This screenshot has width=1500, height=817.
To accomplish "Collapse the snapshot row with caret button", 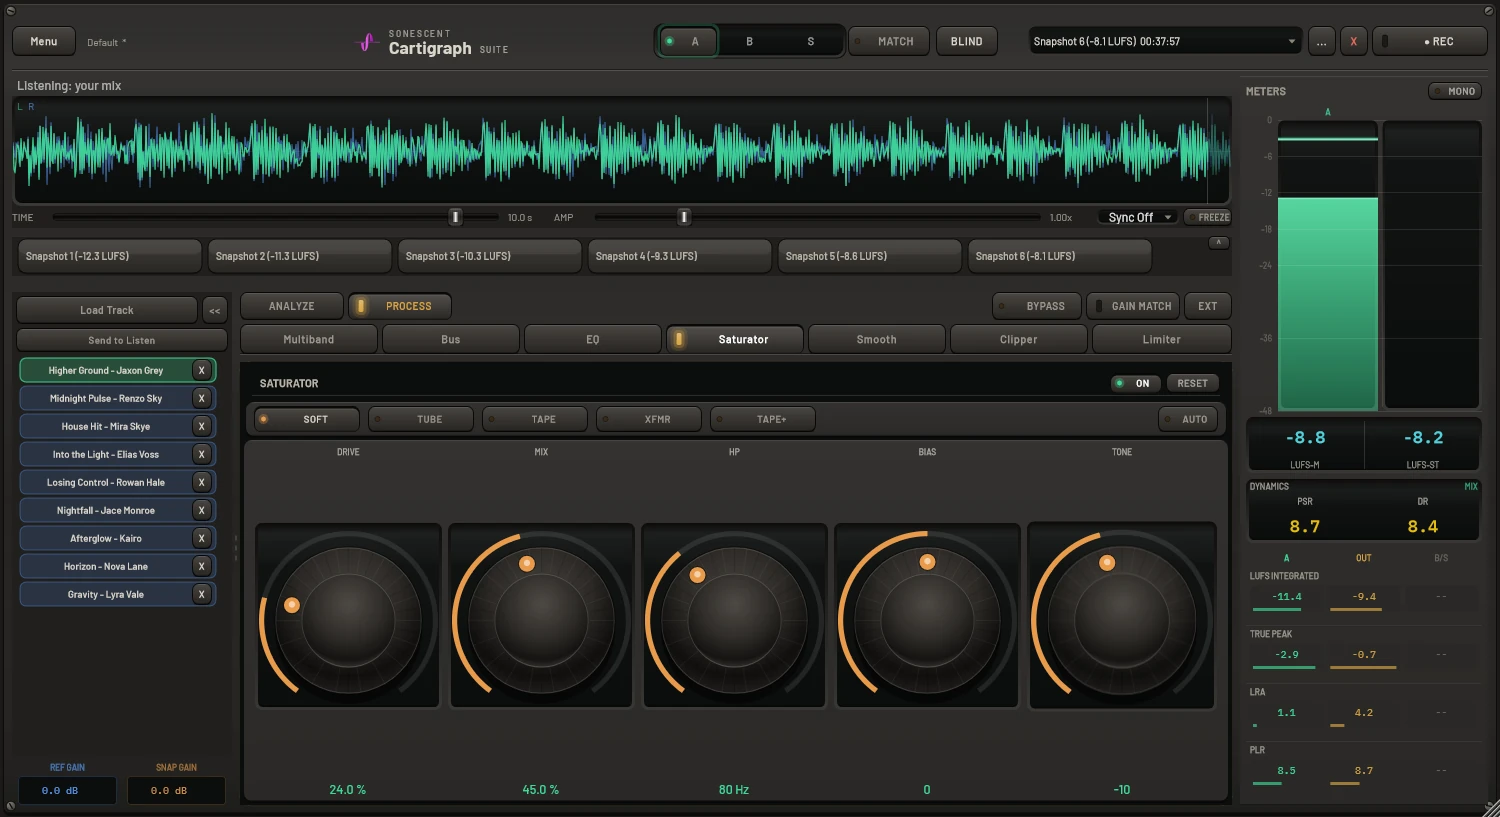I will pyautogui.click(x=1217, y=243).
